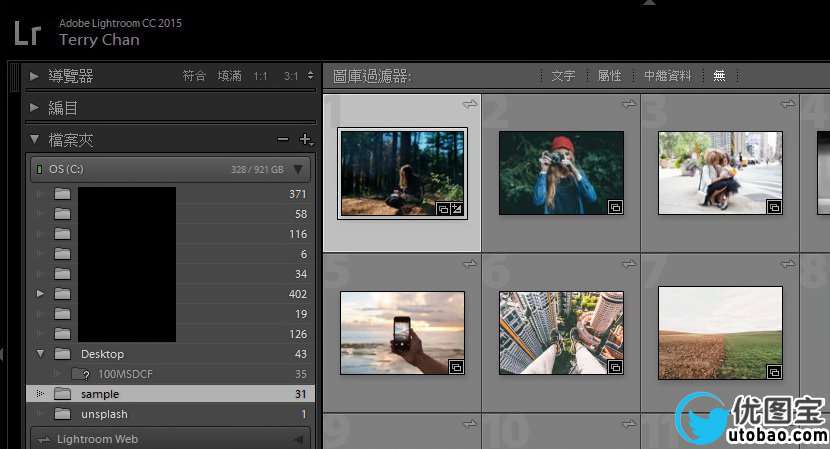
Task: Open the Lightroom Web section
Action: pyautogui.click(x=170, y=439)
